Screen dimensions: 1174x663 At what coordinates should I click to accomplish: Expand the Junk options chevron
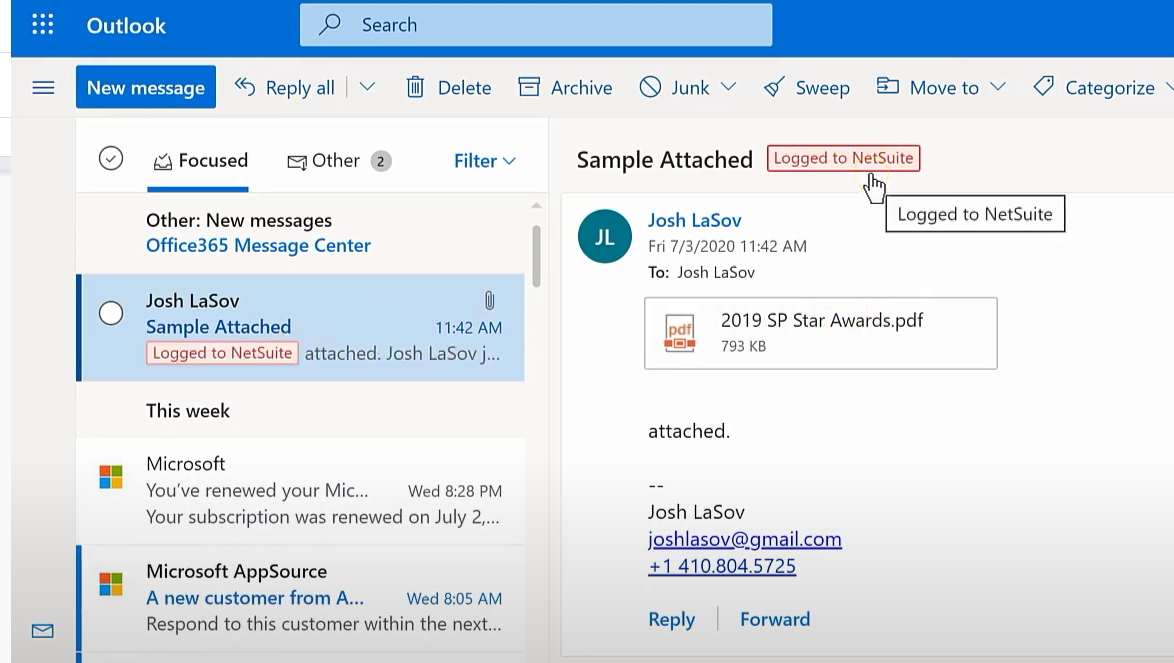[x=729, y=87]
